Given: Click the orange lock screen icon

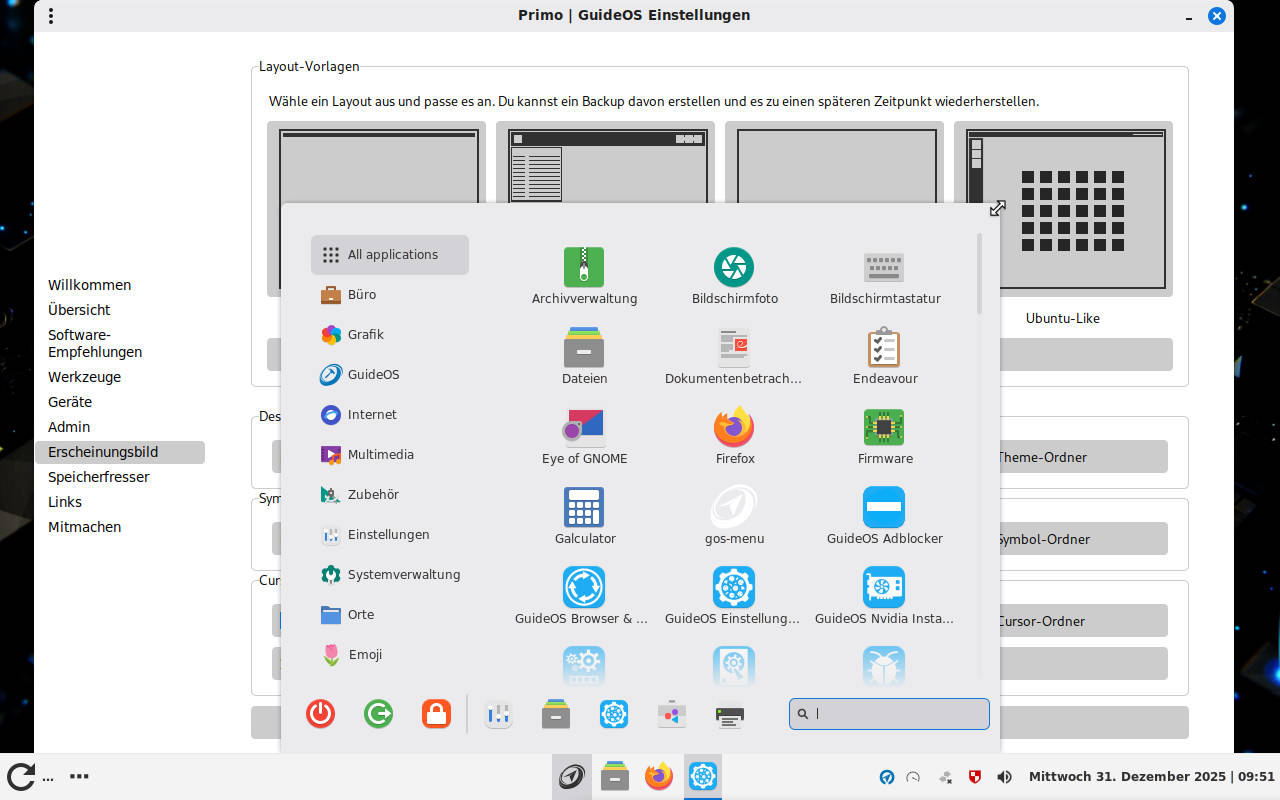Looking at the screenshot, I should [436, 714].
